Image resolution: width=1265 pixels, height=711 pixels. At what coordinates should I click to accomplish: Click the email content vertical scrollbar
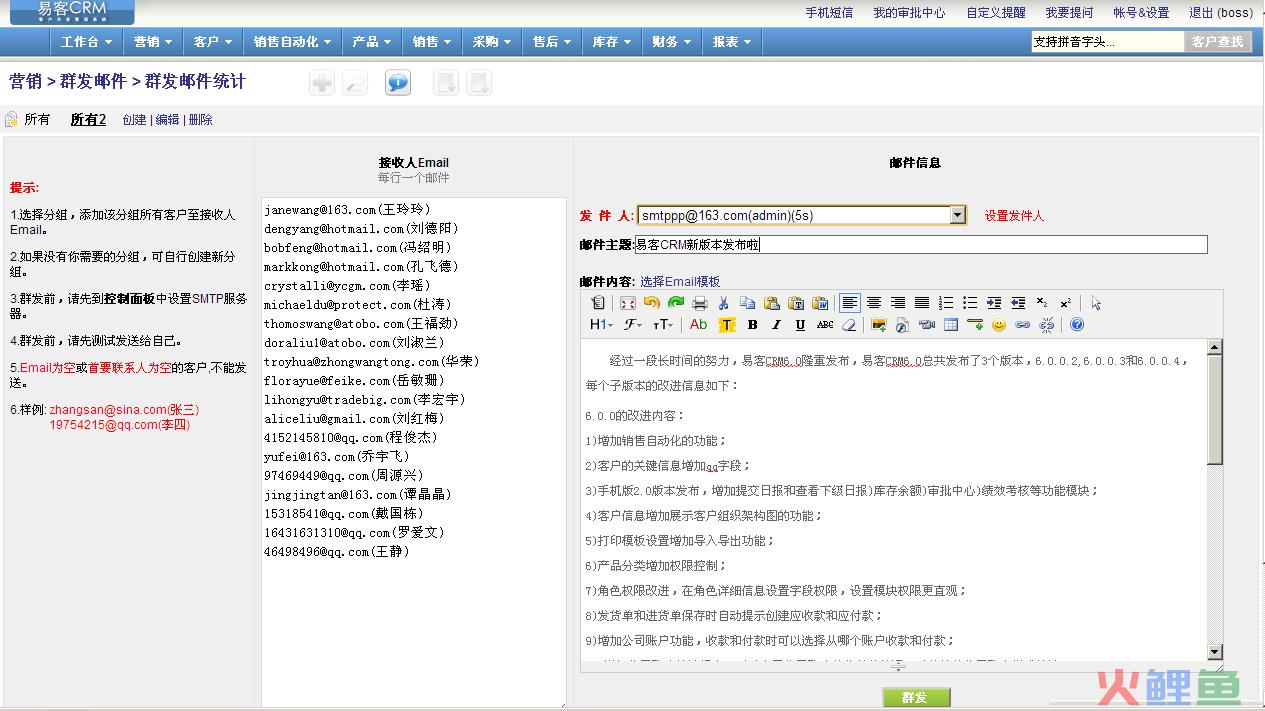click(x=1215, y=500)
